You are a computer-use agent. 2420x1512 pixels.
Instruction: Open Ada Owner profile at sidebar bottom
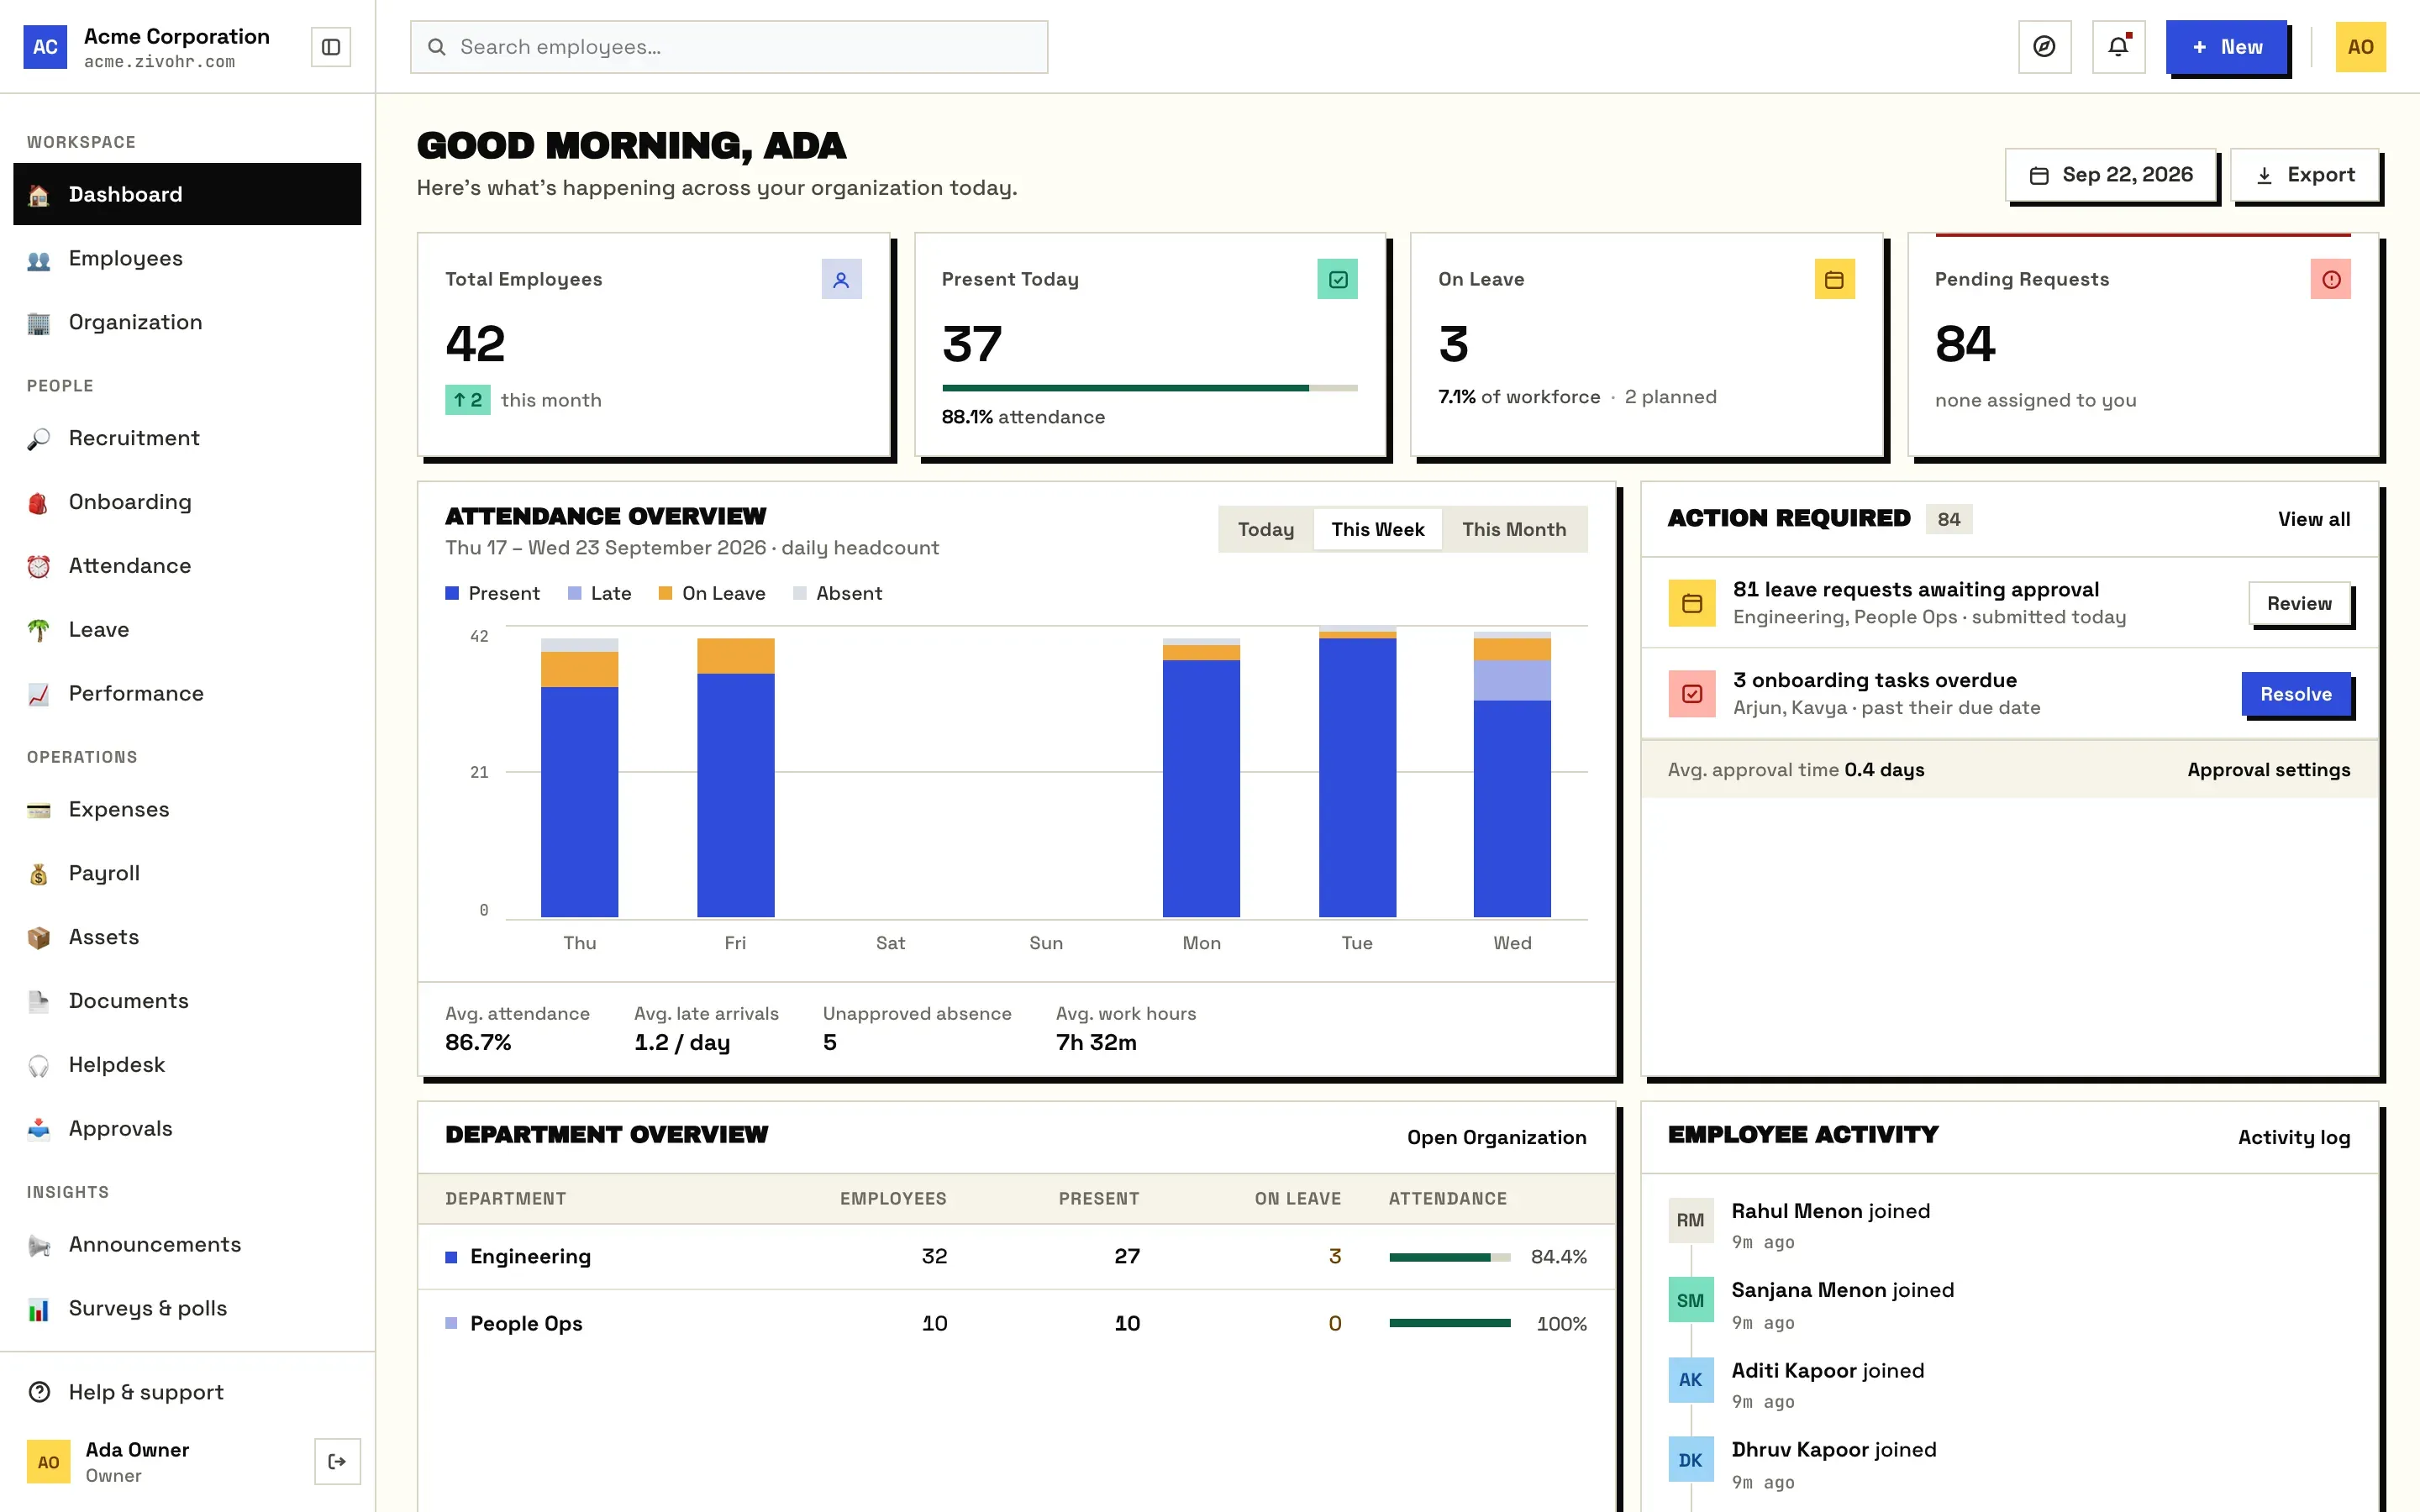click(137, 1462)
